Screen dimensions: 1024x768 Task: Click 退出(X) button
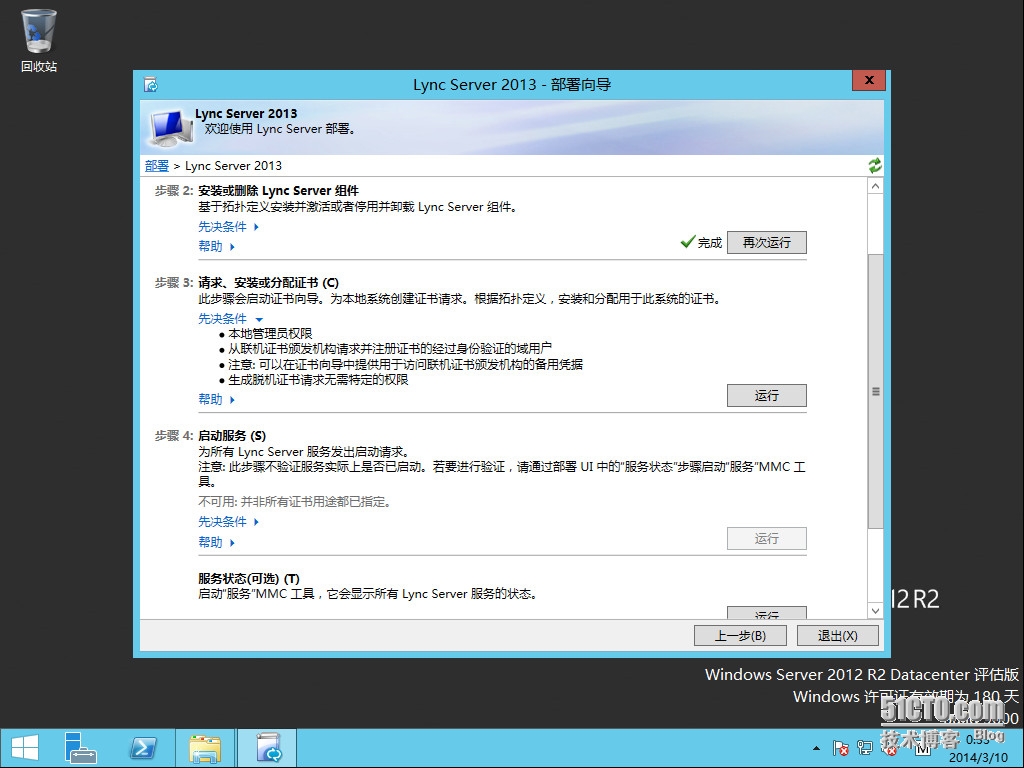[x=837, y=635]
